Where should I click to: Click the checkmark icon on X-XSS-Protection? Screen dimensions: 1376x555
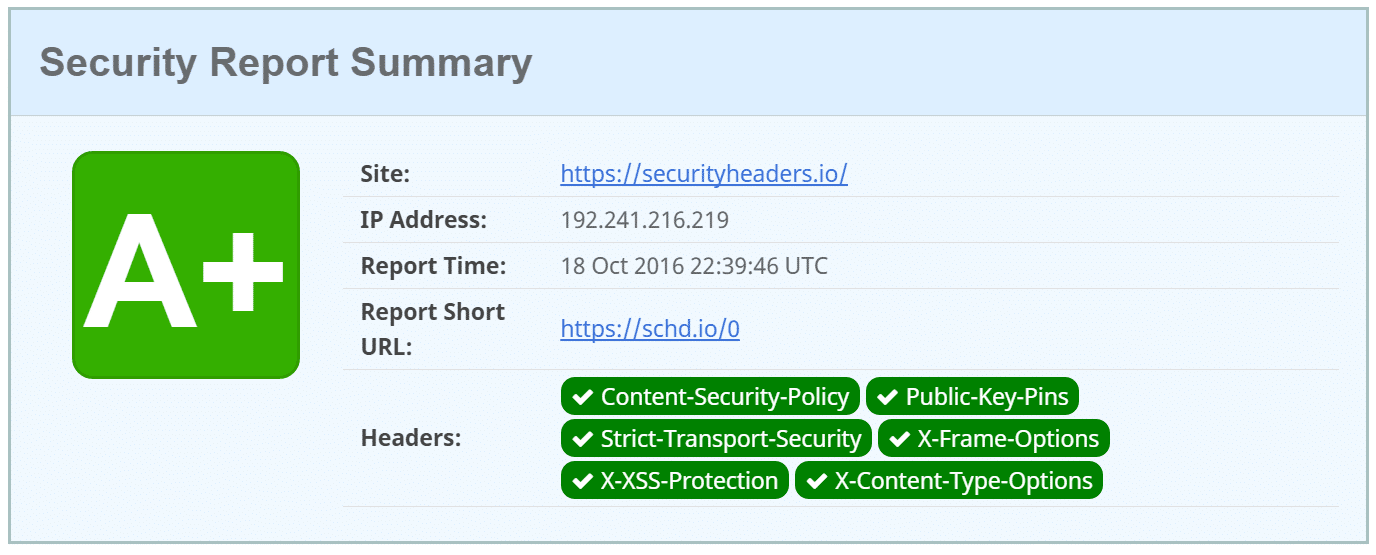[x=582, y=481]
